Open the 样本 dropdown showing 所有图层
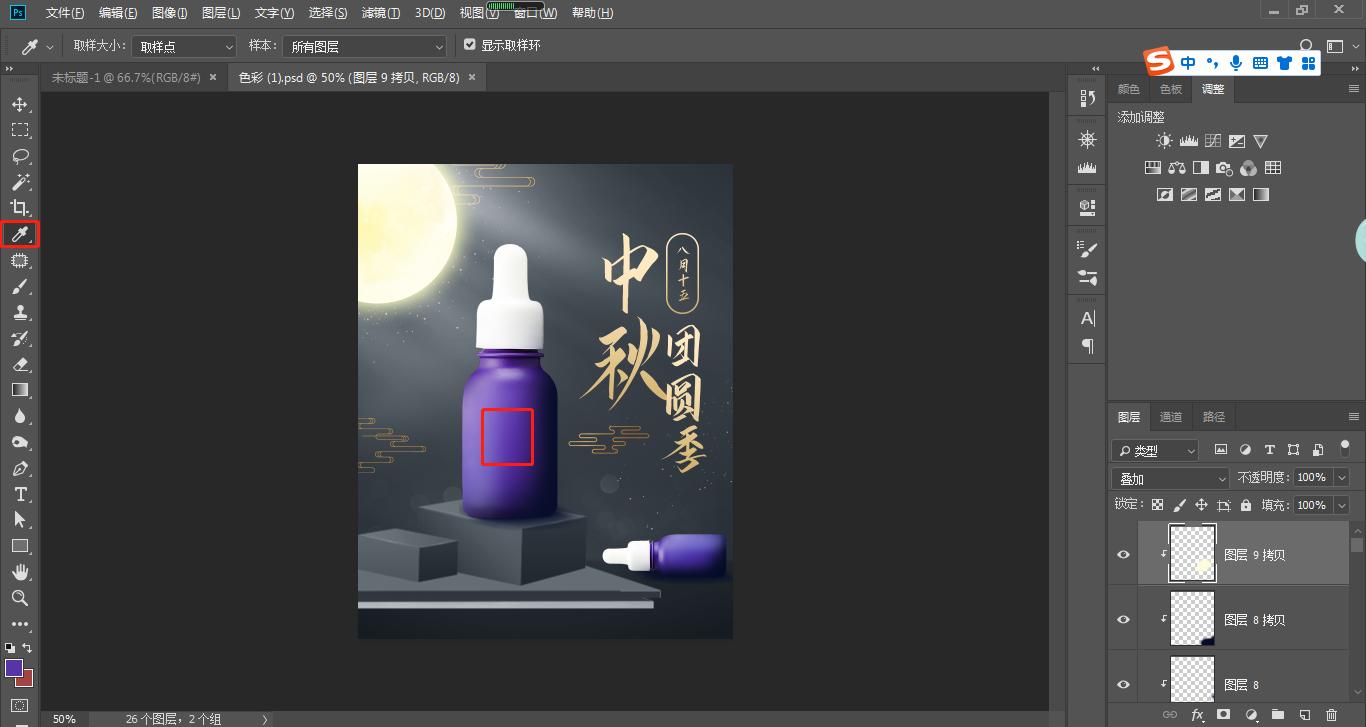The width and height of the screenshot is (1366, 727). (x=364, y=45)
